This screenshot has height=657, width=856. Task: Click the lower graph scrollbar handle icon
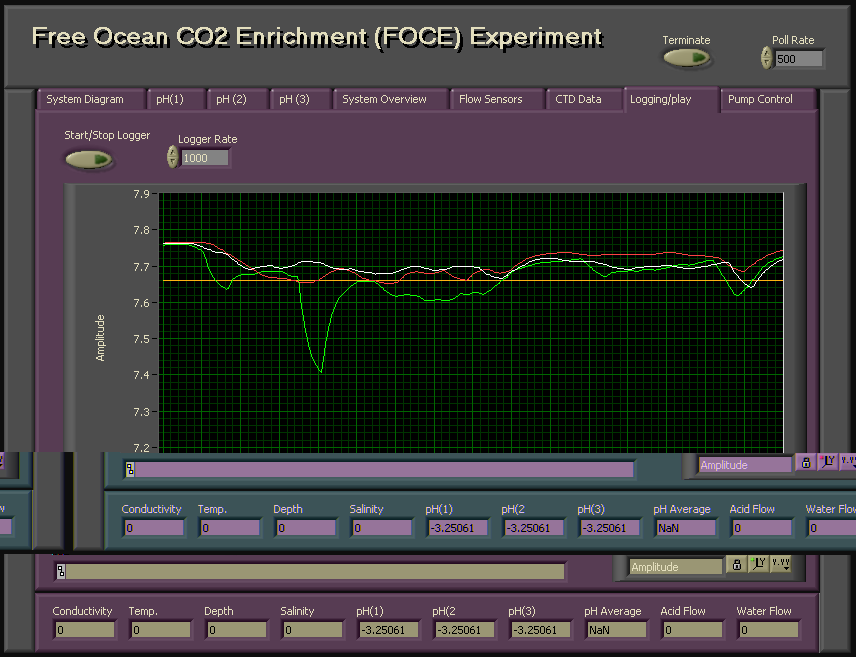click(61, 572)
